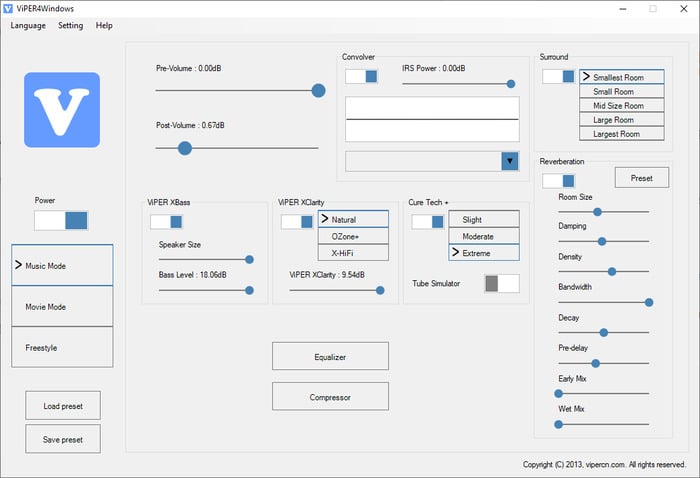Click the 'Pre-Volume : 0.00dB' label
700x478 pixels.
[188, 68]
